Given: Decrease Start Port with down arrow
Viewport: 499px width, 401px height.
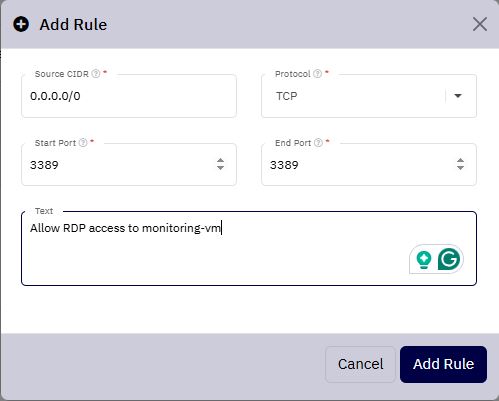Looking at the screenshot, I should (x=220, y=167).
